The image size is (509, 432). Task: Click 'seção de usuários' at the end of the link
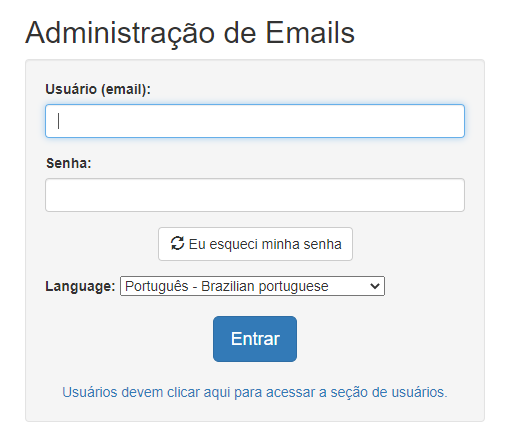tap(389, 393)
